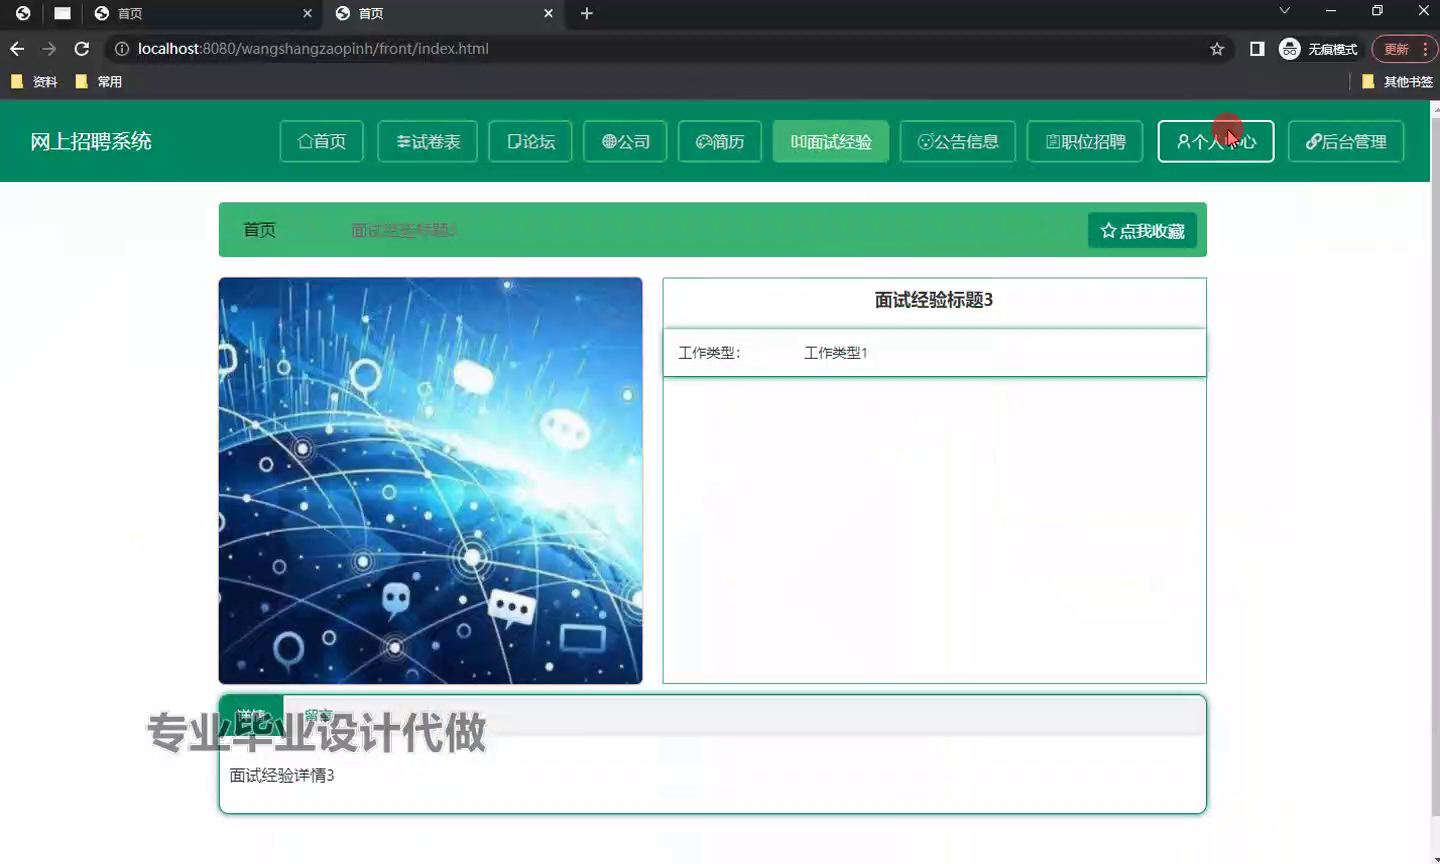Open a new browser tab with plus icon
This screenshot has height=864, width=1440.
click(x=587, y=13)
